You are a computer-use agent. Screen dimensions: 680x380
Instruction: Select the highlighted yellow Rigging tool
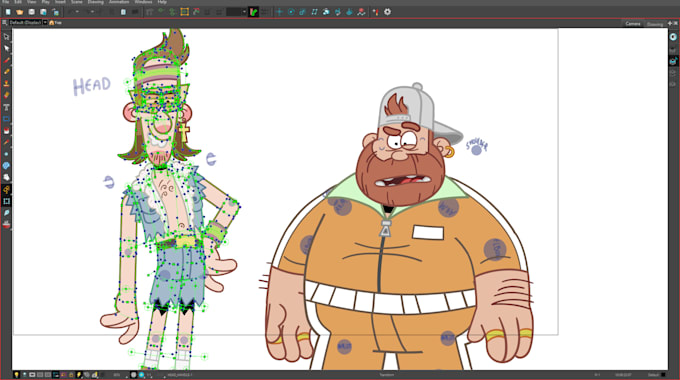pos(6,190)
